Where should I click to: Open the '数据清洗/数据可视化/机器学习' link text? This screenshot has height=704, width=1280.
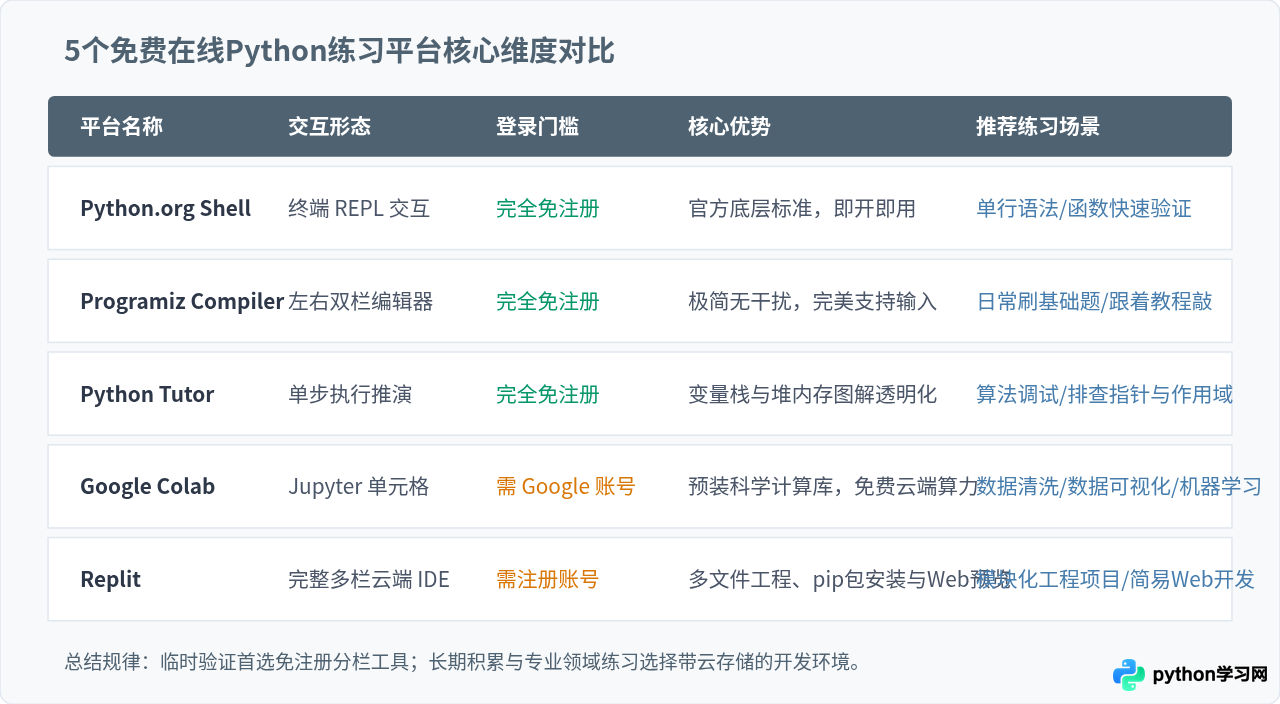pos(1119,487)
